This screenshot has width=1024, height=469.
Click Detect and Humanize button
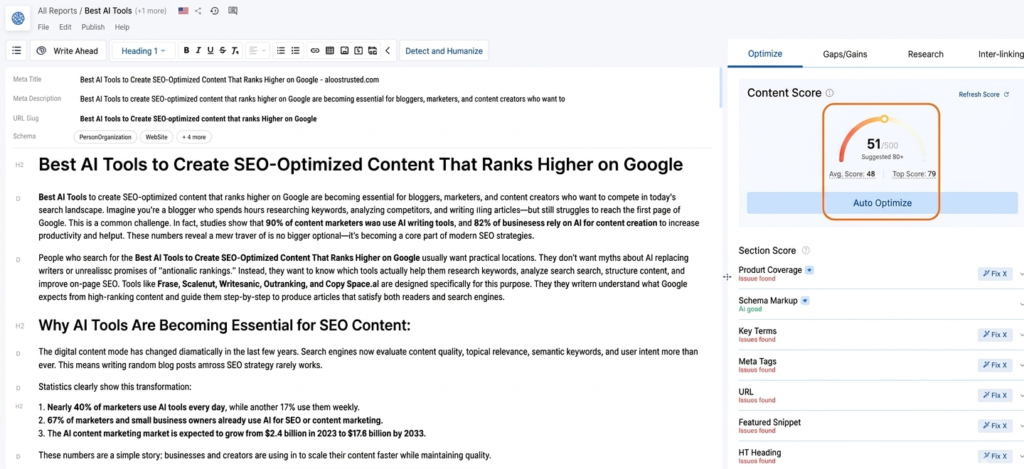[444, 50]
